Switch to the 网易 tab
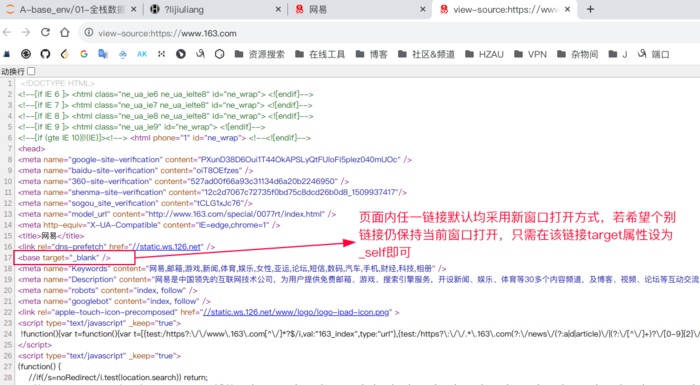 [361, 9]
